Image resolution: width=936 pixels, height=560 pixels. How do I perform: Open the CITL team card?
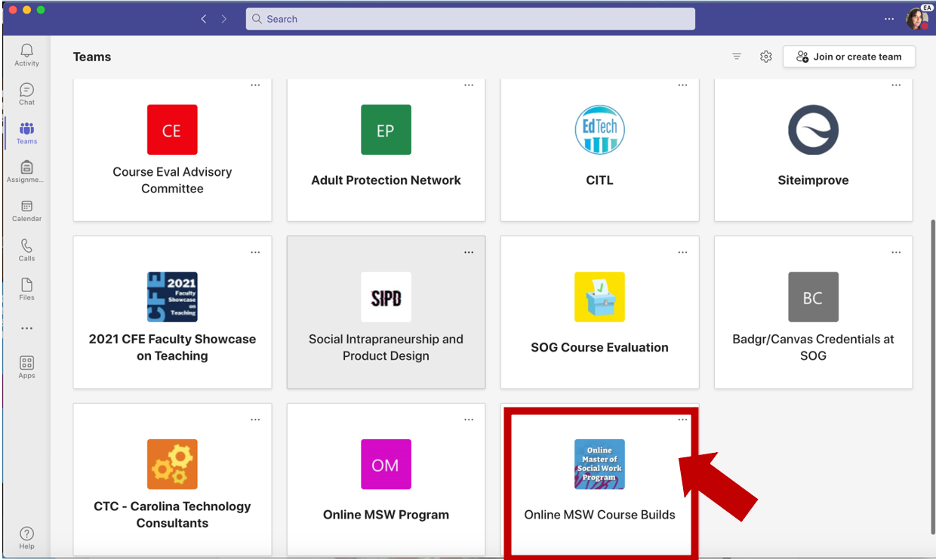pos(599,150)
